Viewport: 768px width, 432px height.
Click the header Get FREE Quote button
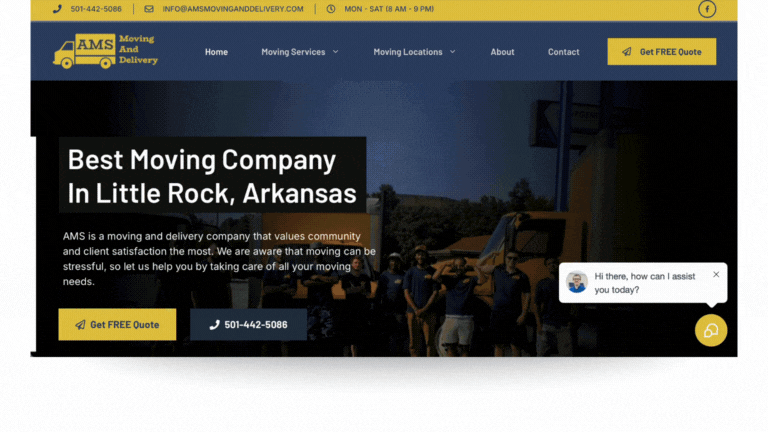point(662,51)
